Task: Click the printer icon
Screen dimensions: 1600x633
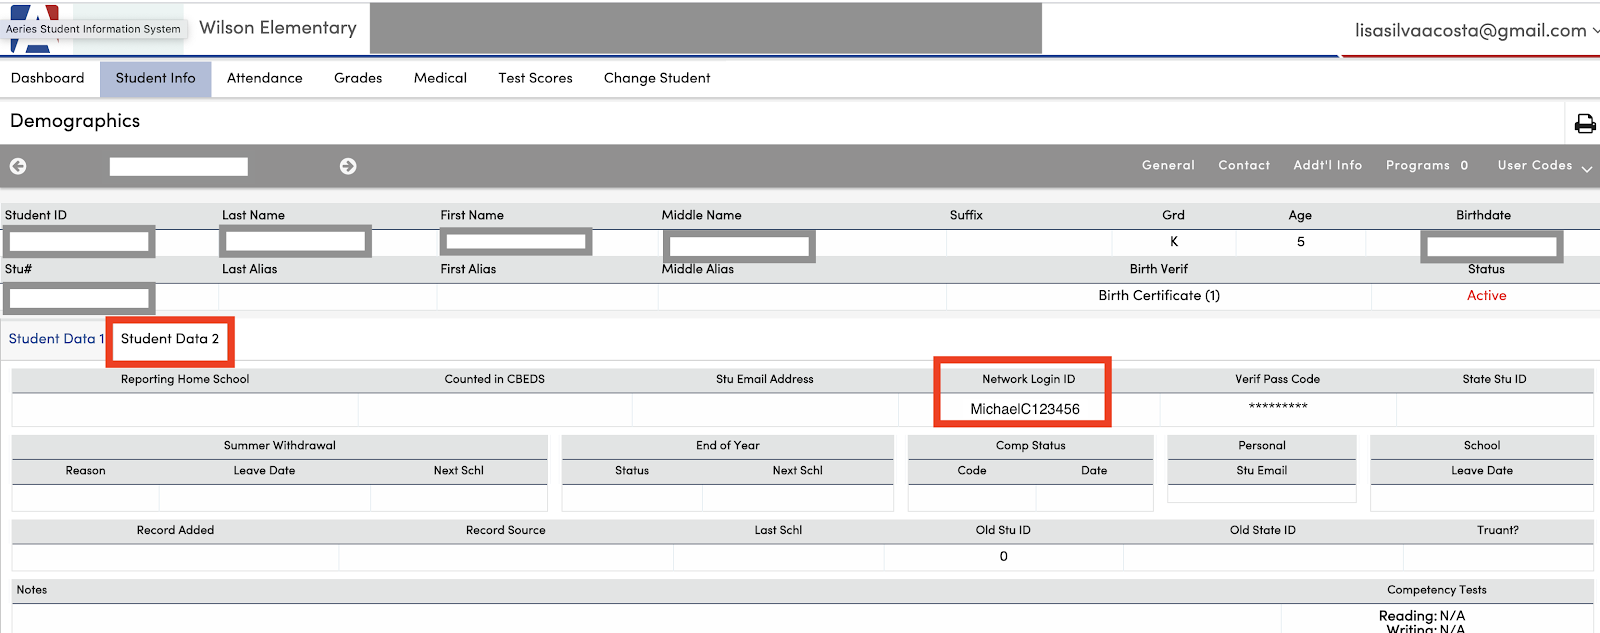Action: coord(1585,123)
